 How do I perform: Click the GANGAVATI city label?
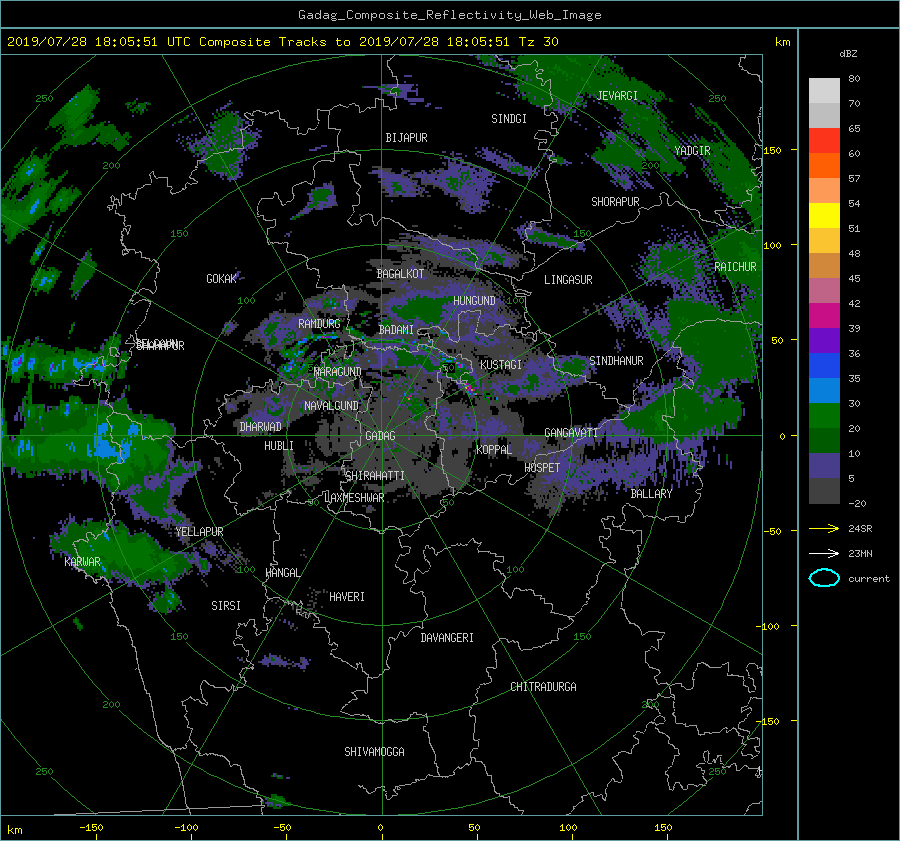[571, 432]
